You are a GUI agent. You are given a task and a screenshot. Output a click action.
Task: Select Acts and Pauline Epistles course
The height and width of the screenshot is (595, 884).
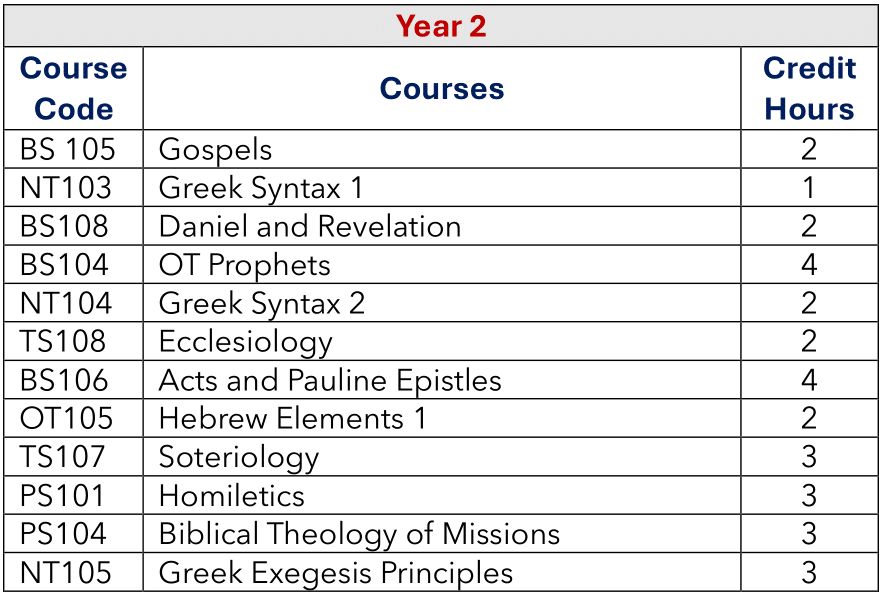pos(330,380)
